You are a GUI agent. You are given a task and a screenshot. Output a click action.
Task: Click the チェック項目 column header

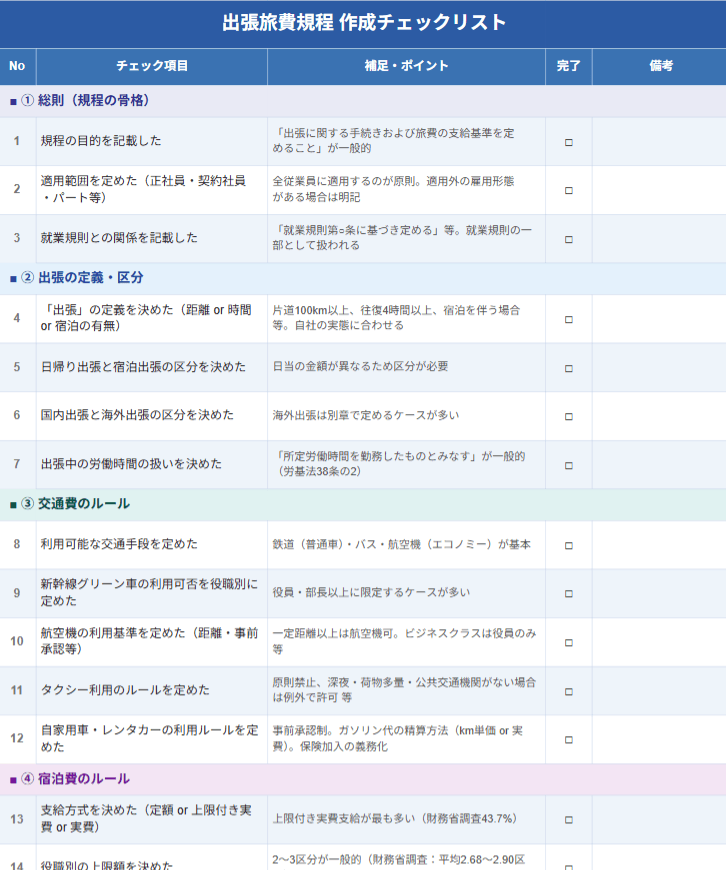coord(152,66)
